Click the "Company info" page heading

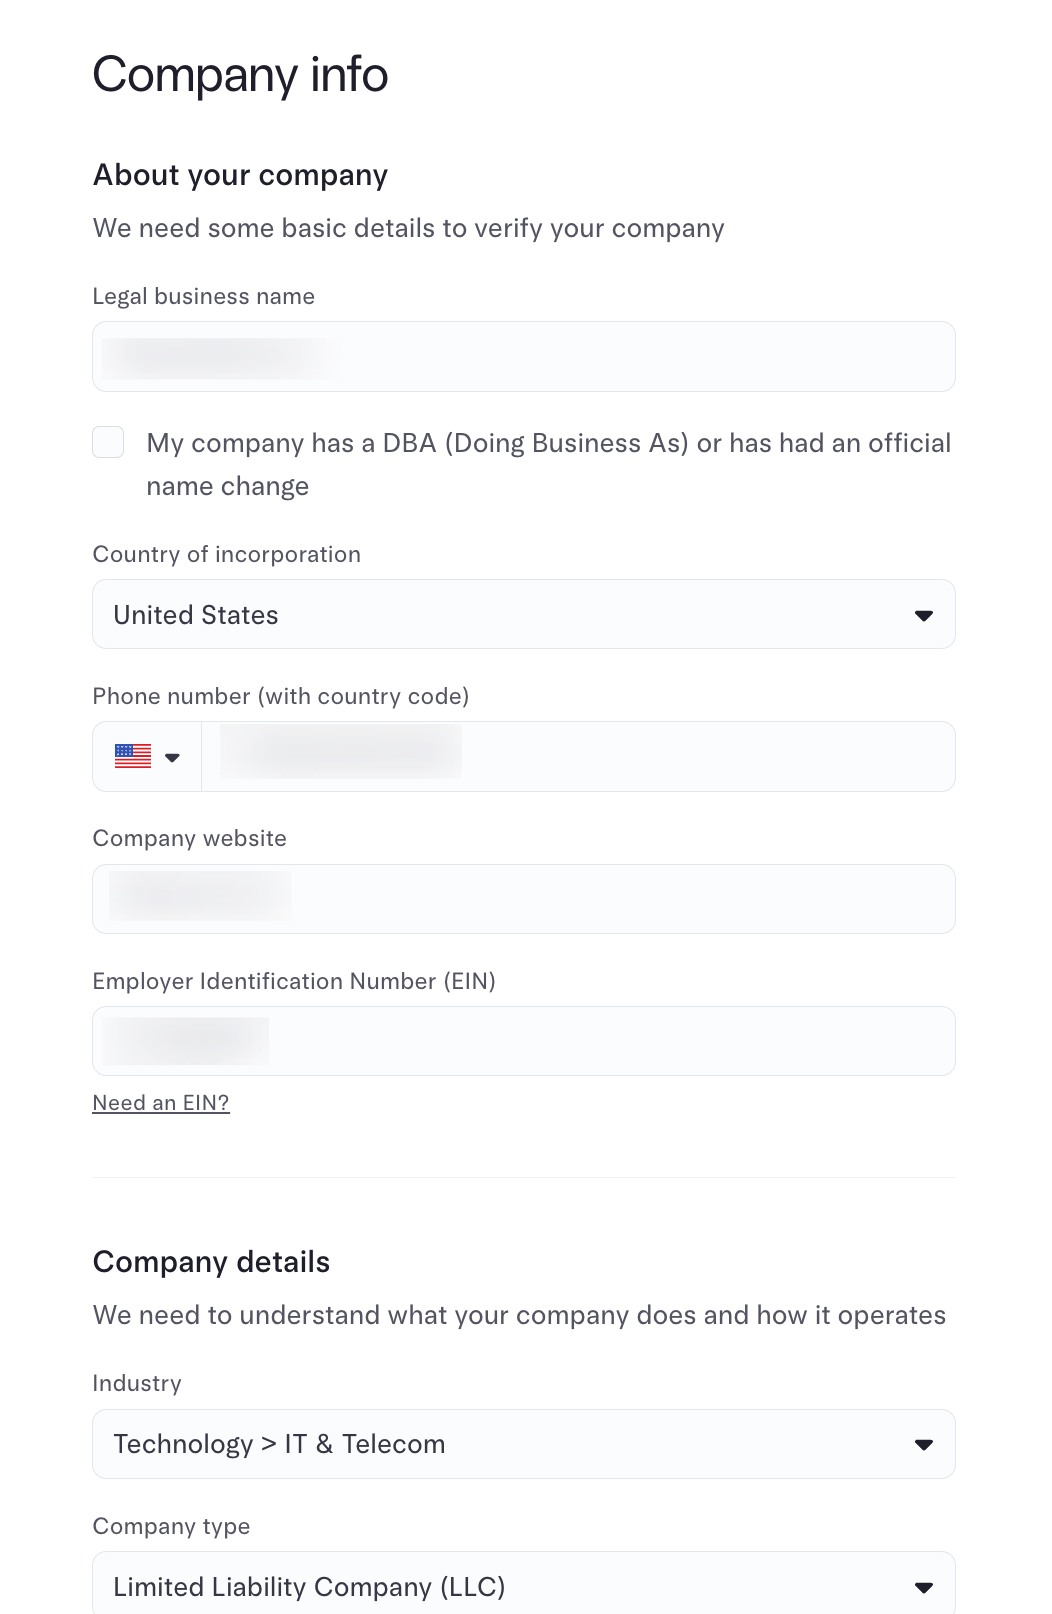pyautogui.click(x=240, y=75)
